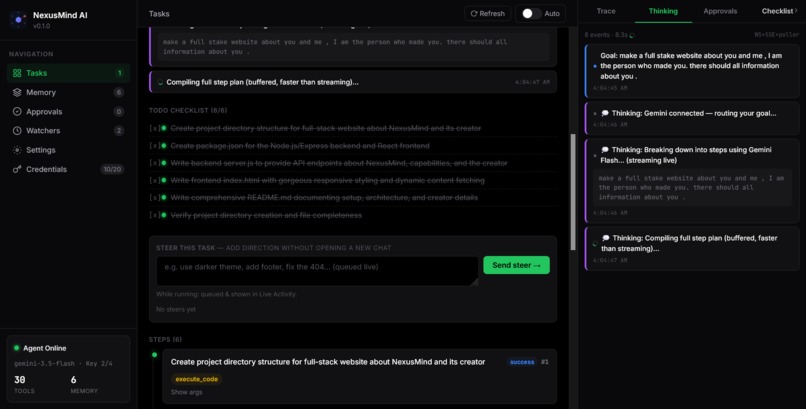
Task: Click the Credentials 10/20 badge
Action: point(112,169)
